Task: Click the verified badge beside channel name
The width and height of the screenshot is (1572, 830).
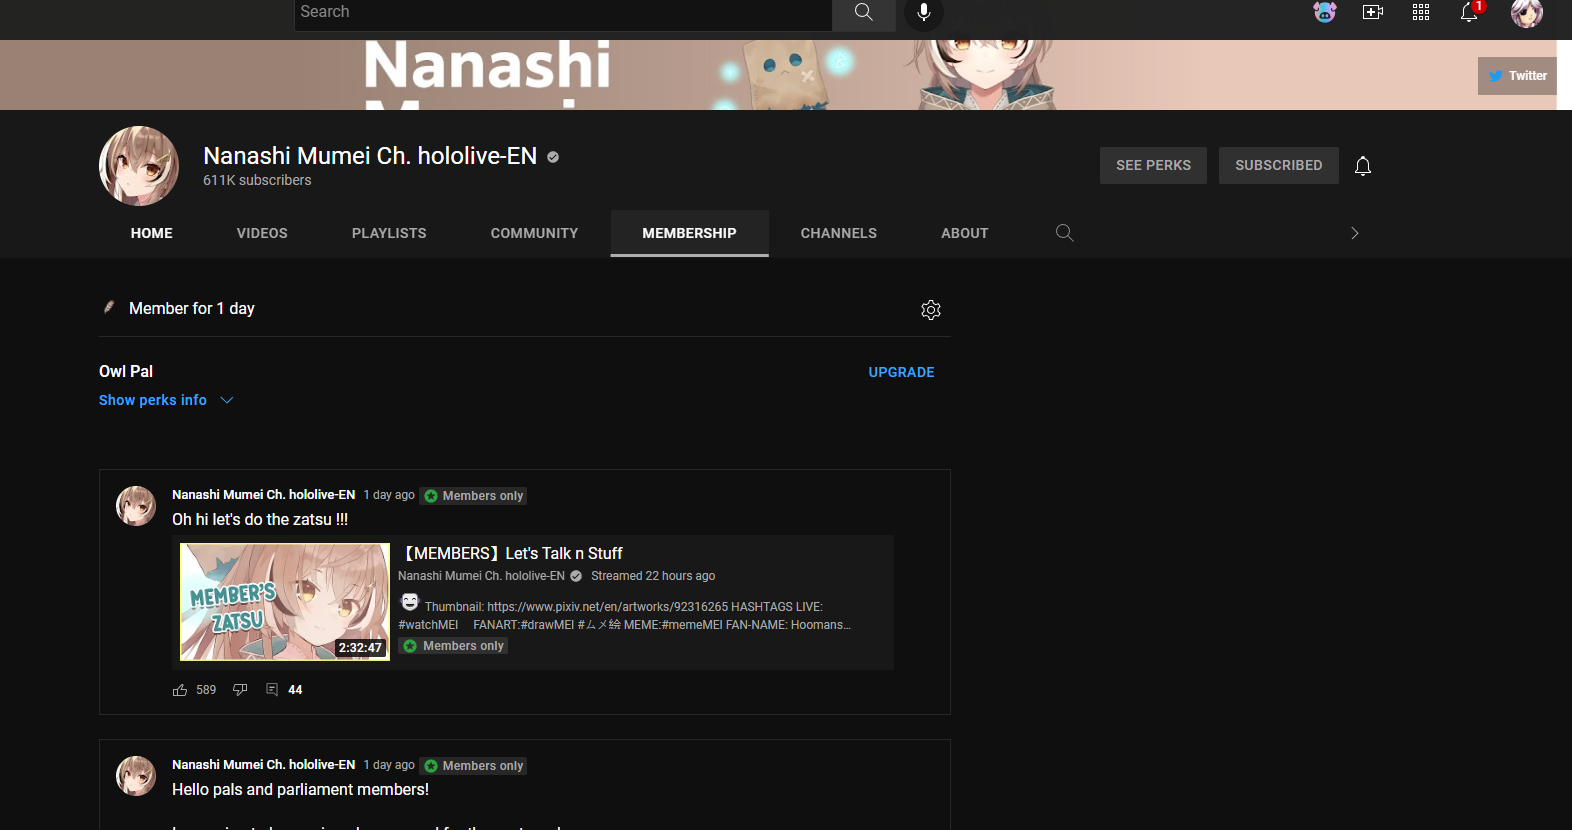Action: pyautogui.click(x=553, y=157)
